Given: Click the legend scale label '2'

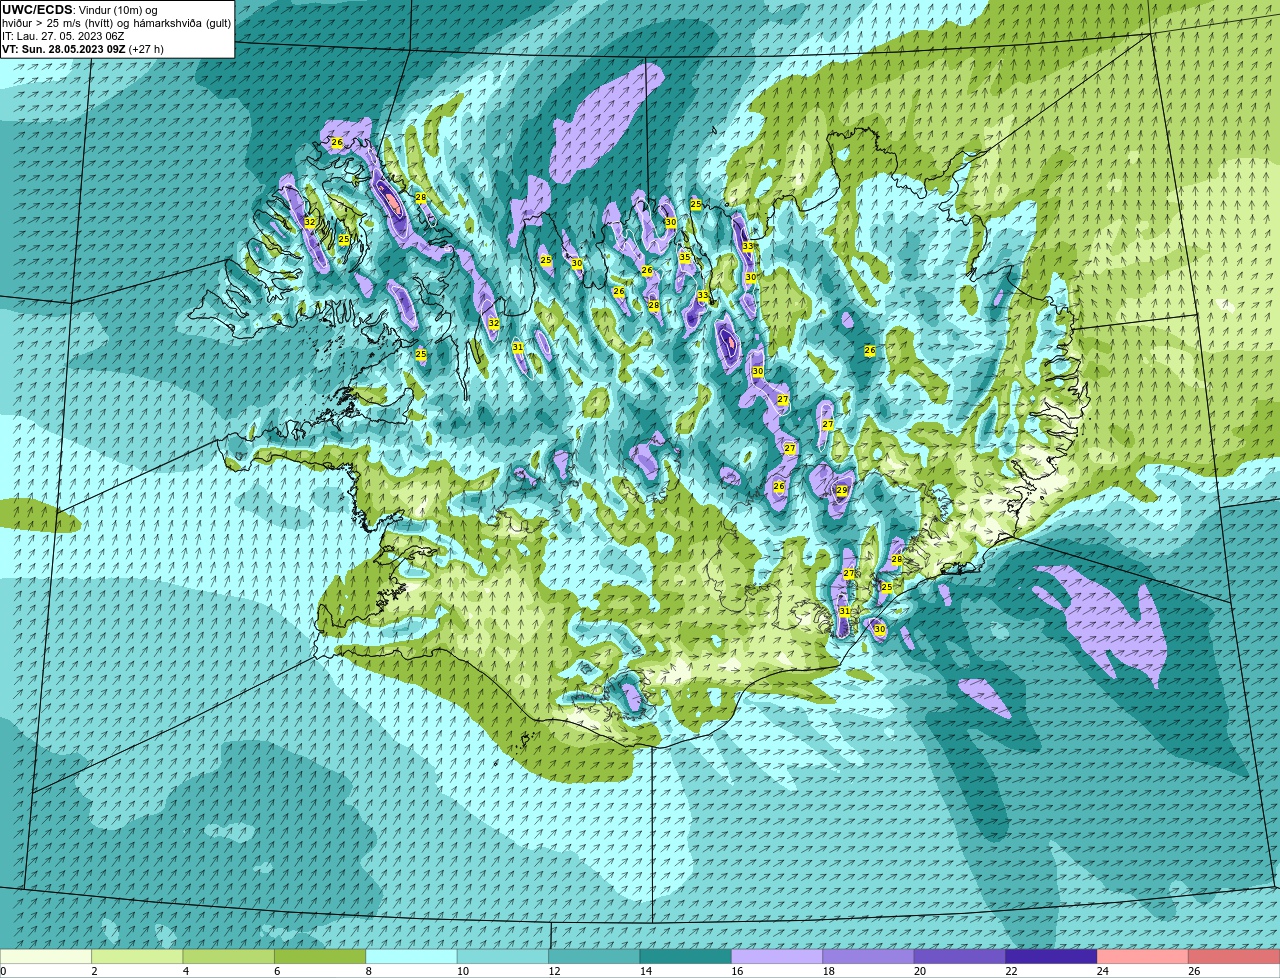Looking at the screenshot, I should coord(94,970).
